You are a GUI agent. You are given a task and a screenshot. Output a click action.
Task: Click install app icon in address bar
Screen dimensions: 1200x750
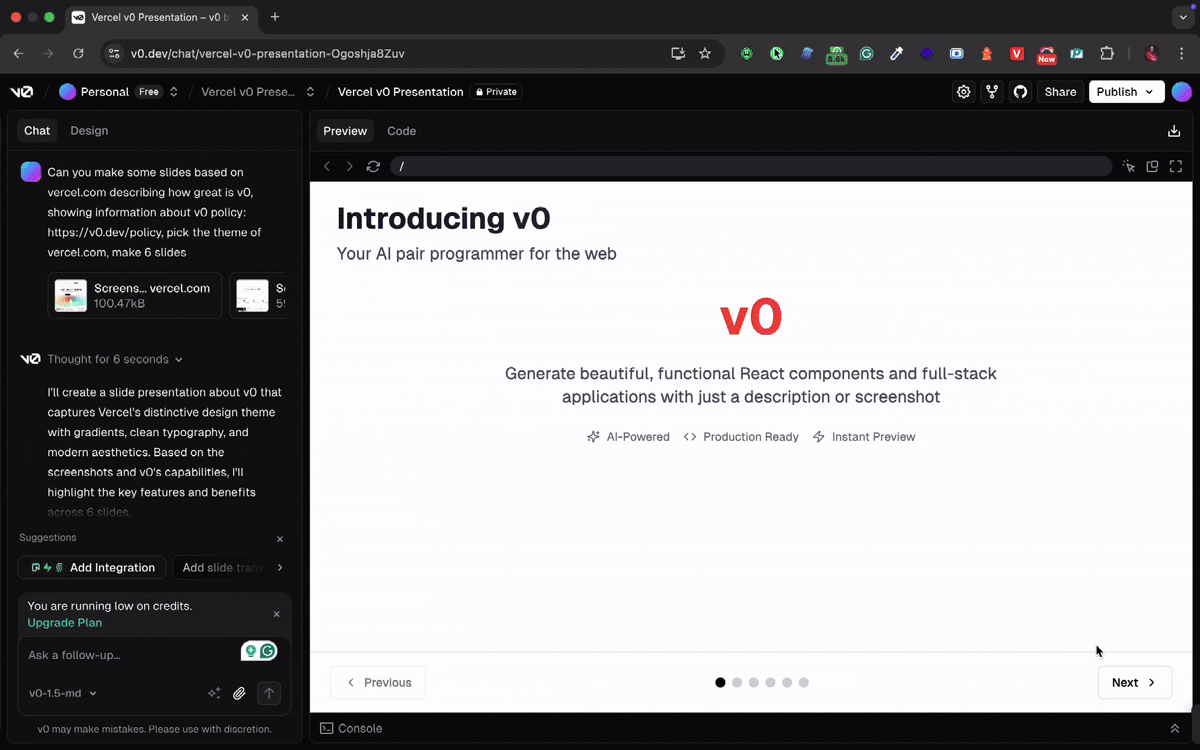point(678,54)
